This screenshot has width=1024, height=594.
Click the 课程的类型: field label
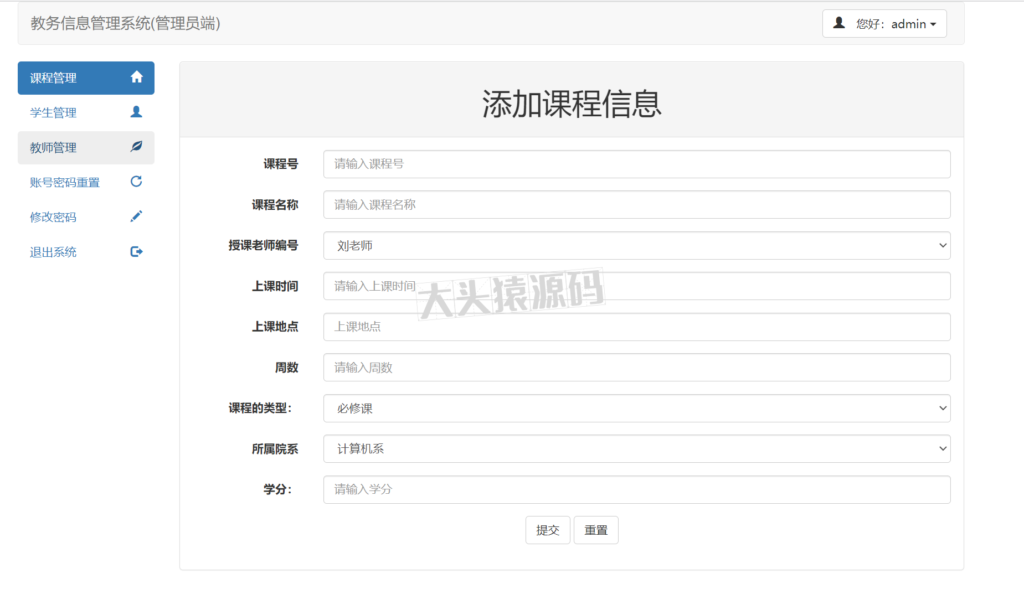click(x=260, y=409)
